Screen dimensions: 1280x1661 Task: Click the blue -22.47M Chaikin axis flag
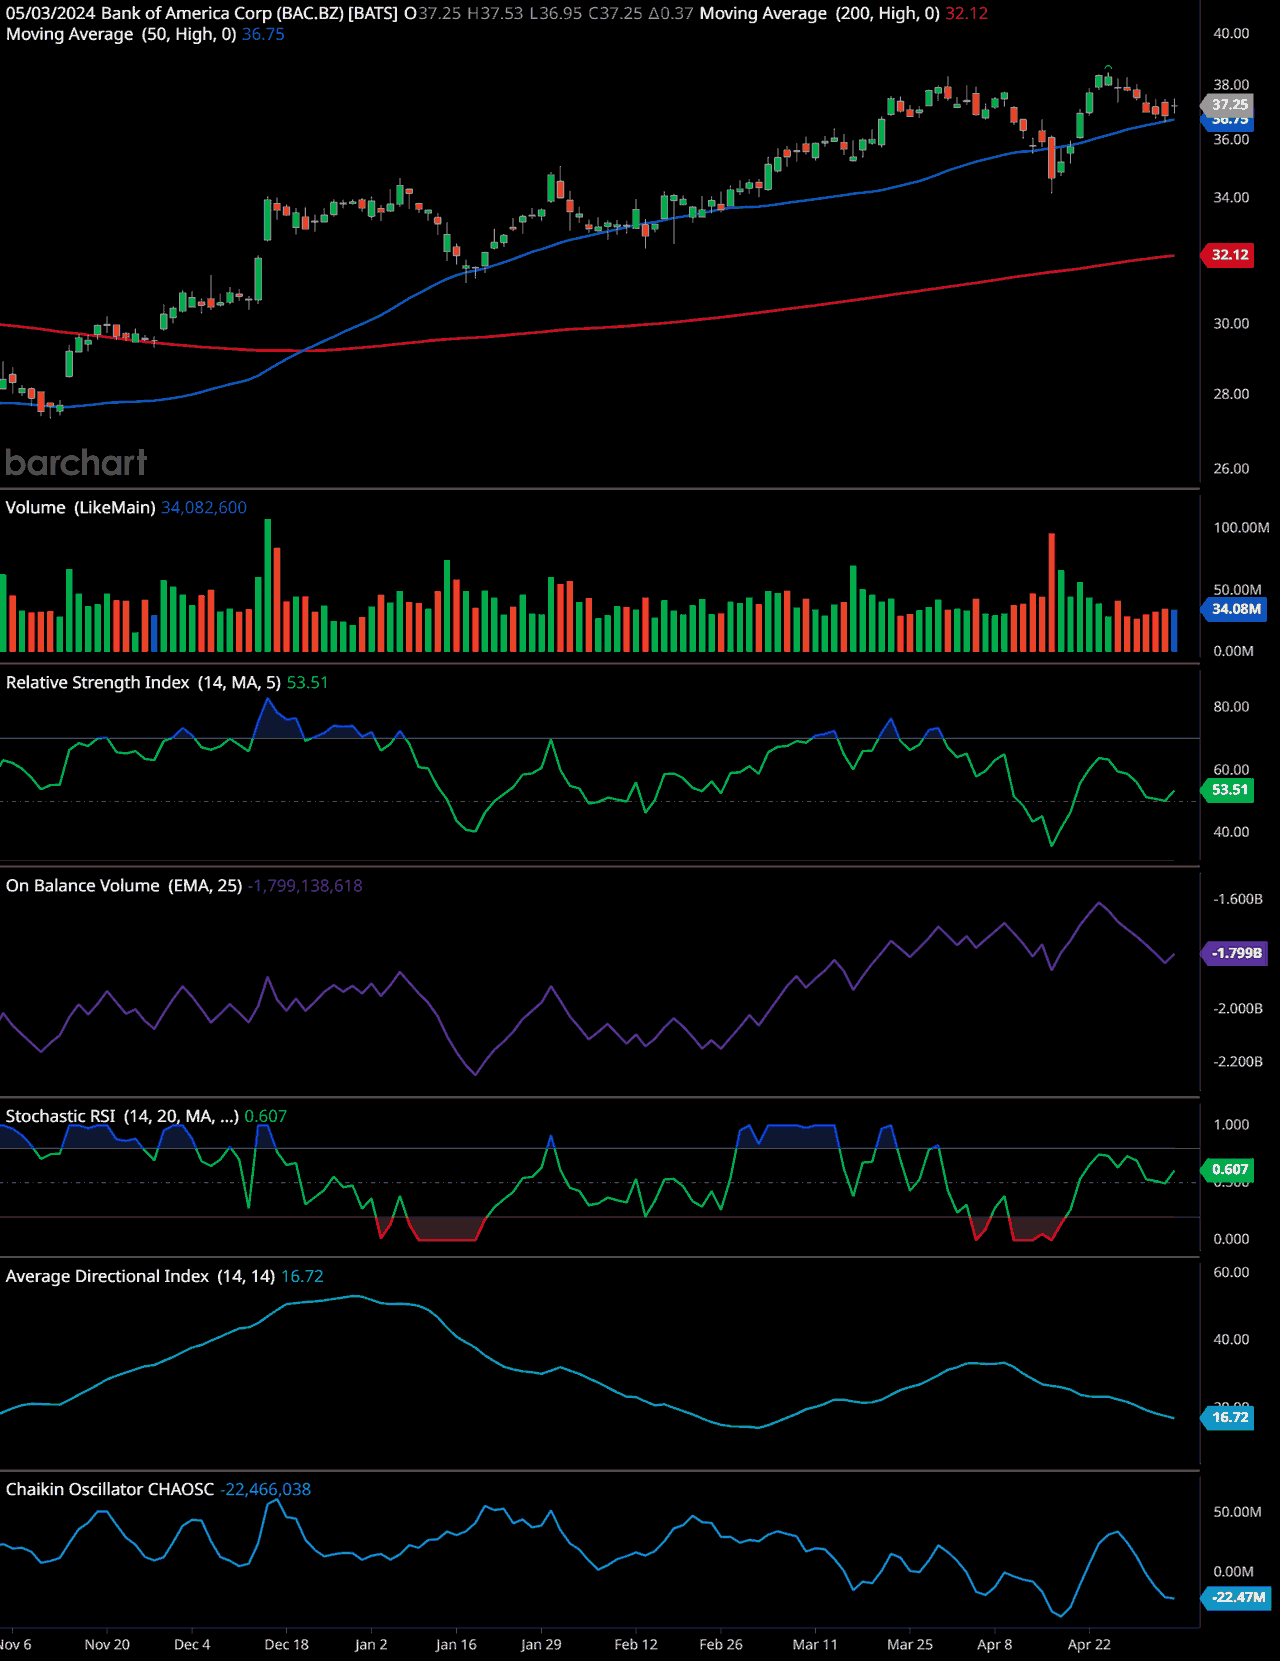pyautogui.click(x=1236, y=1598)
